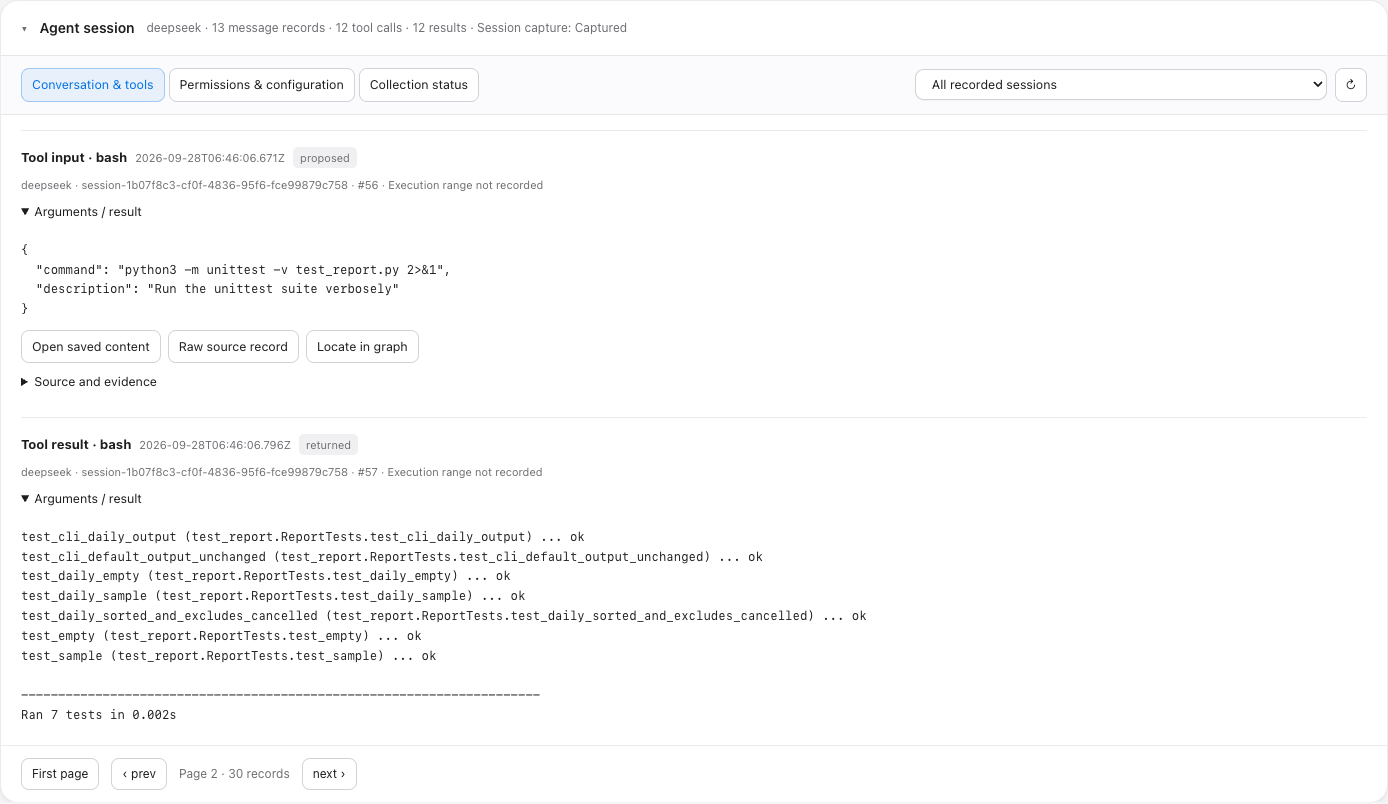Switch to Collection status tab
1388x804 pixels.
click(x=419, y=85)
